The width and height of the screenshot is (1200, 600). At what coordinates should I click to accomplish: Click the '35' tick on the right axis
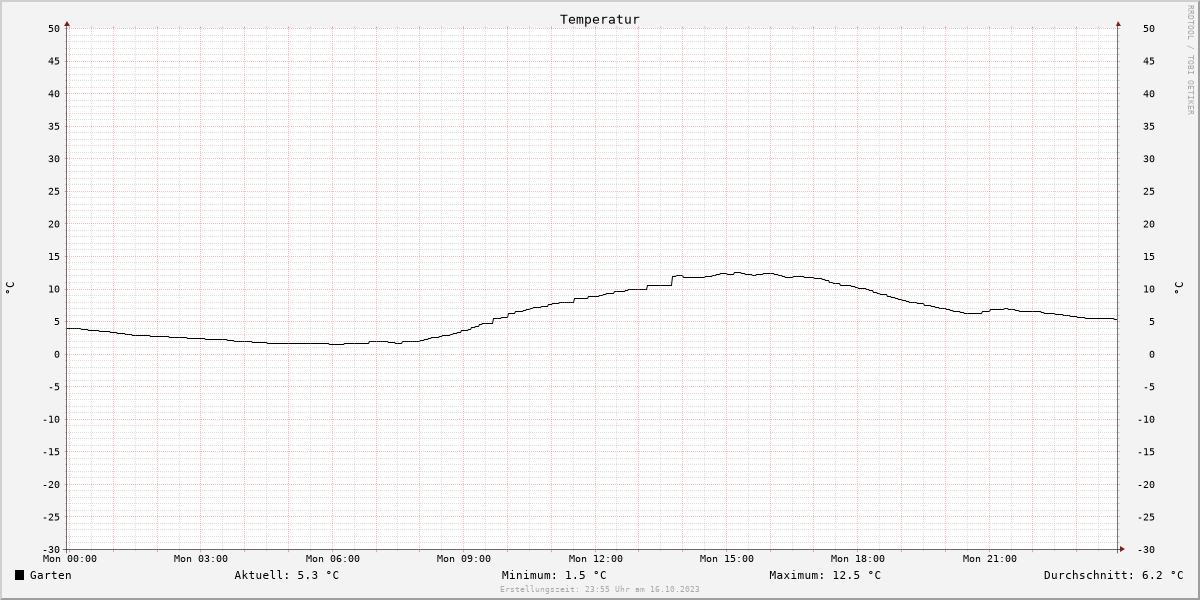pyautogui.click(x=1149, y=127)
